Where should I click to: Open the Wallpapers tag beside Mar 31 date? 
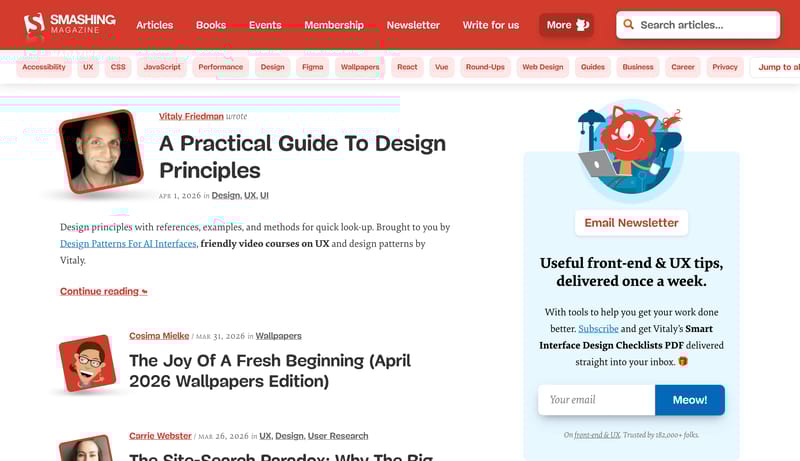click(x=278, y=336)
